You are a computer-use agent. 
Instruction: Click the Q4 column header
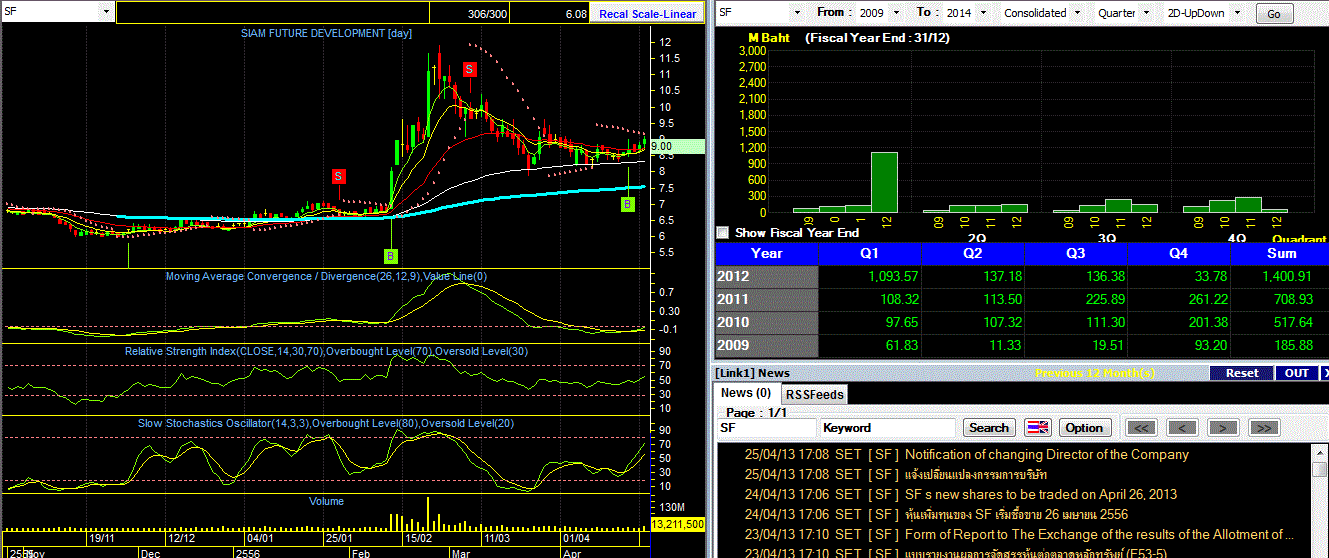1179,254
